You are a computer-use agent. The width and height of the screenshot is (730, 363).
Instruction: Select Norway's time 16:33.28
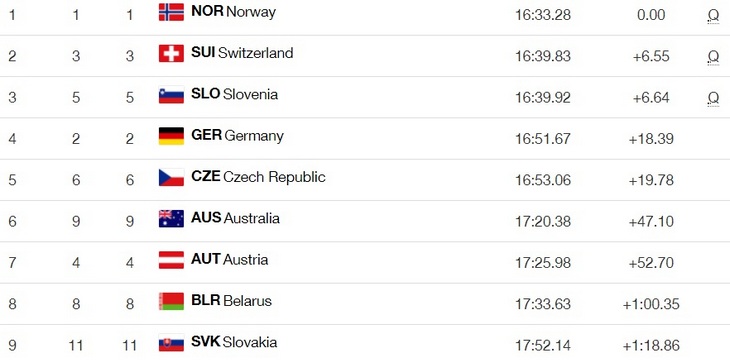click(x=543, y=15)
